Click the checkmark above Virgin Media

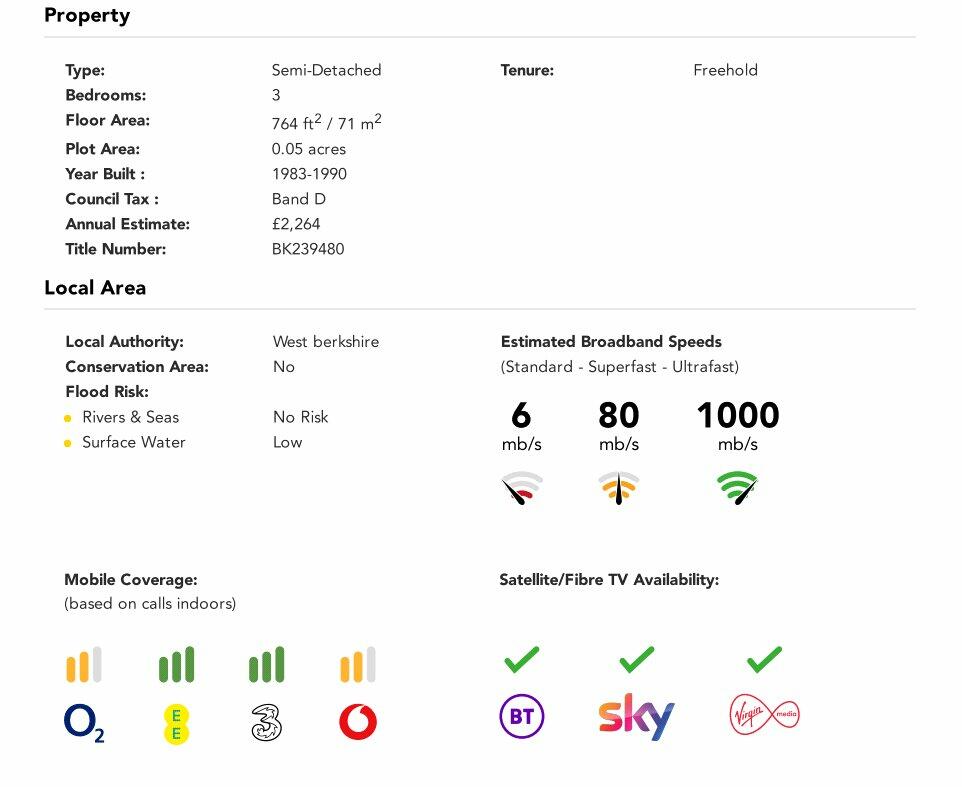point(765,659)
